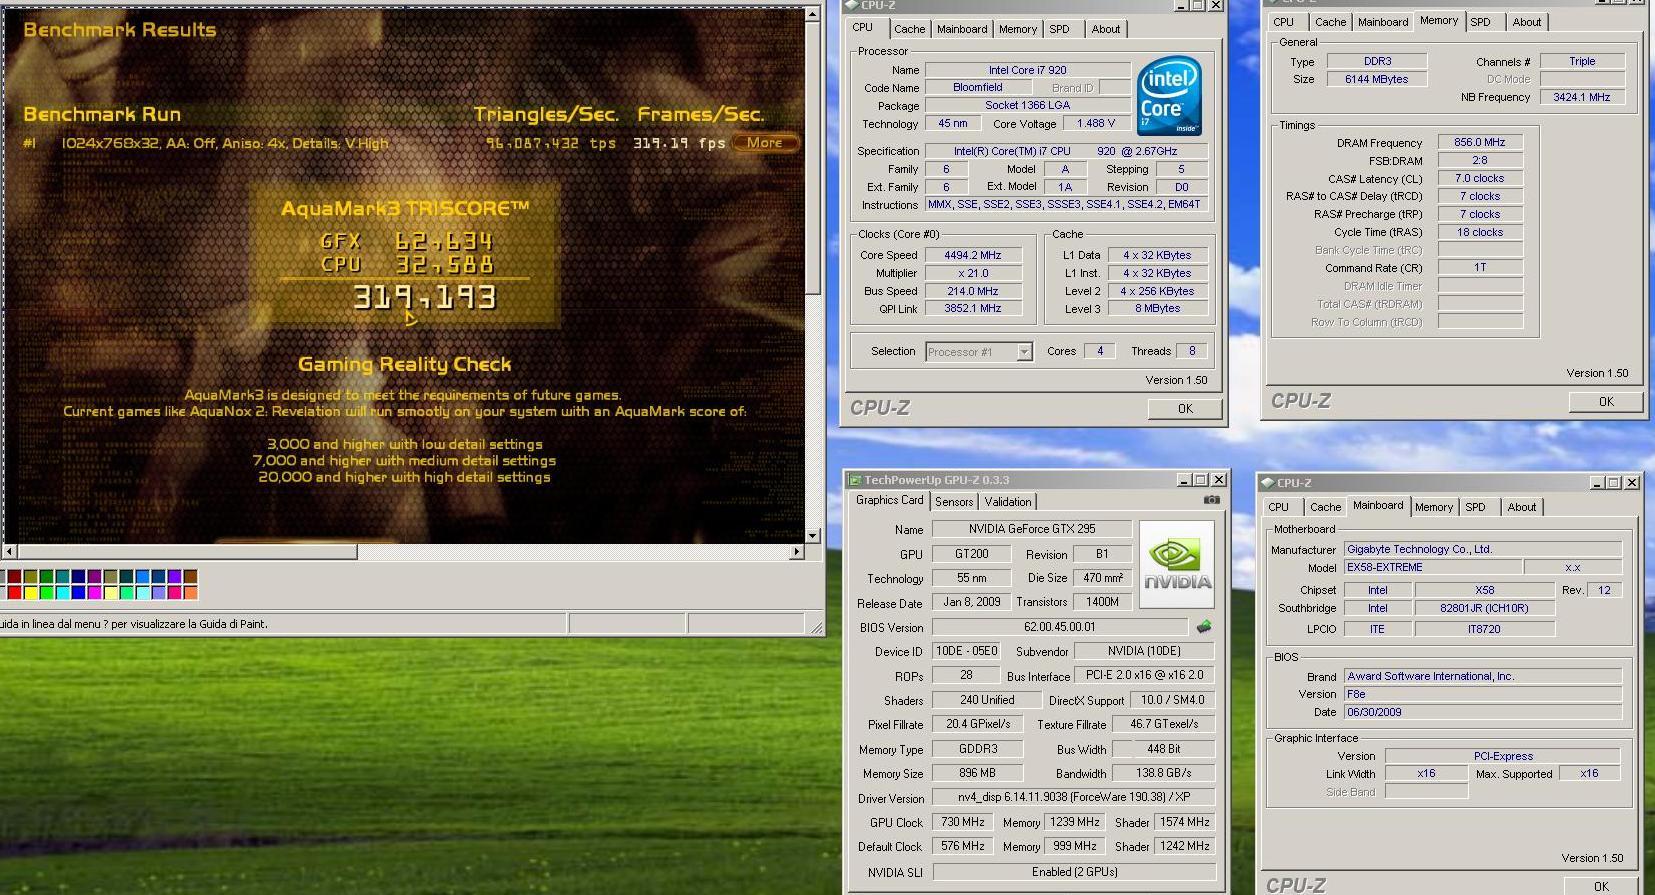Viewport: 1655px width, 895px height.
Task: Click Paint vertical scrollbar down arrow
Action: [813, 536]
